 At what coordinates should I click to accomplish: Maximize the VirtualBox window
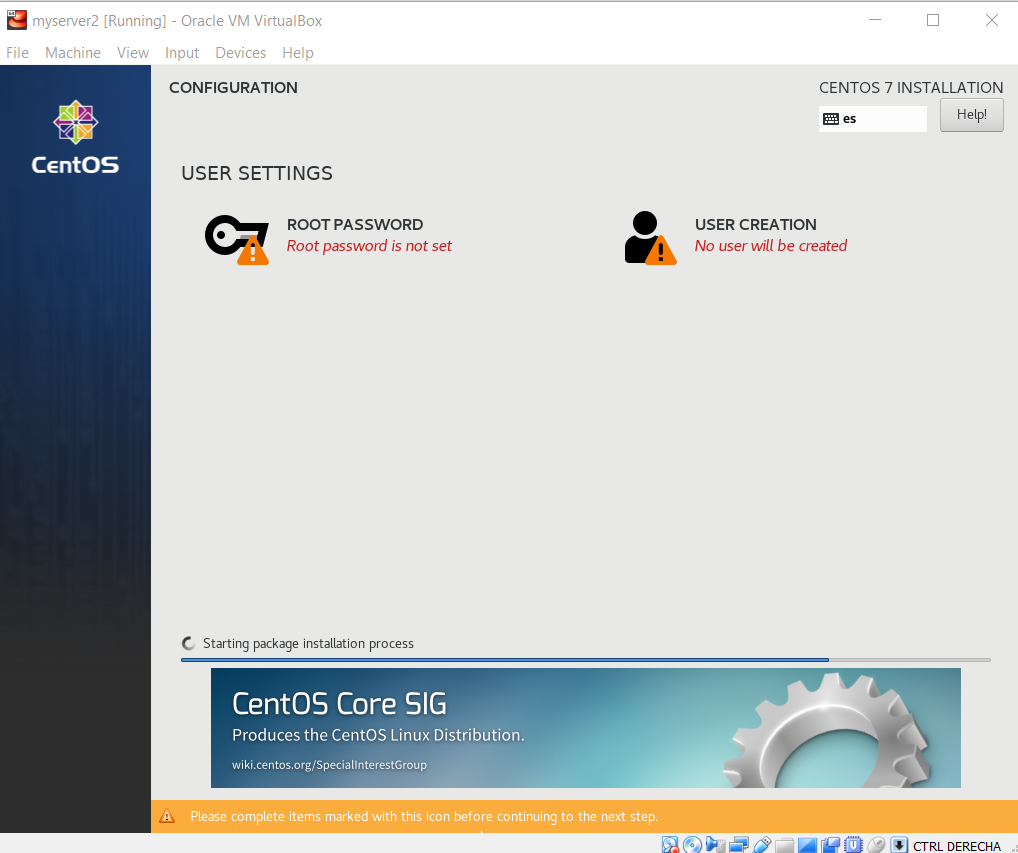click(x=933, y=20)
